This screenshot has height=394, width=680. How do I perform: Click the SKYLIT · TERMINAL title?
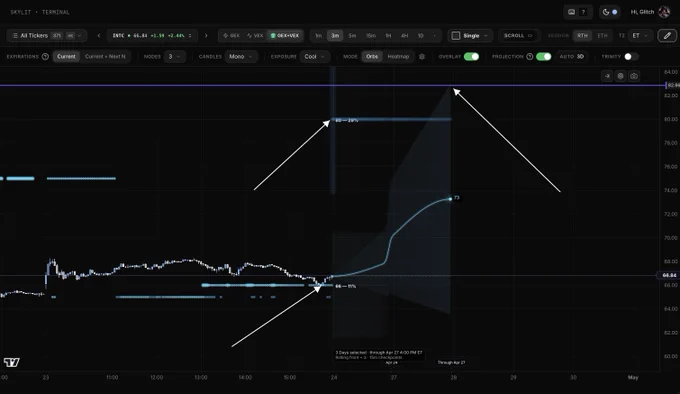(40, 12)
